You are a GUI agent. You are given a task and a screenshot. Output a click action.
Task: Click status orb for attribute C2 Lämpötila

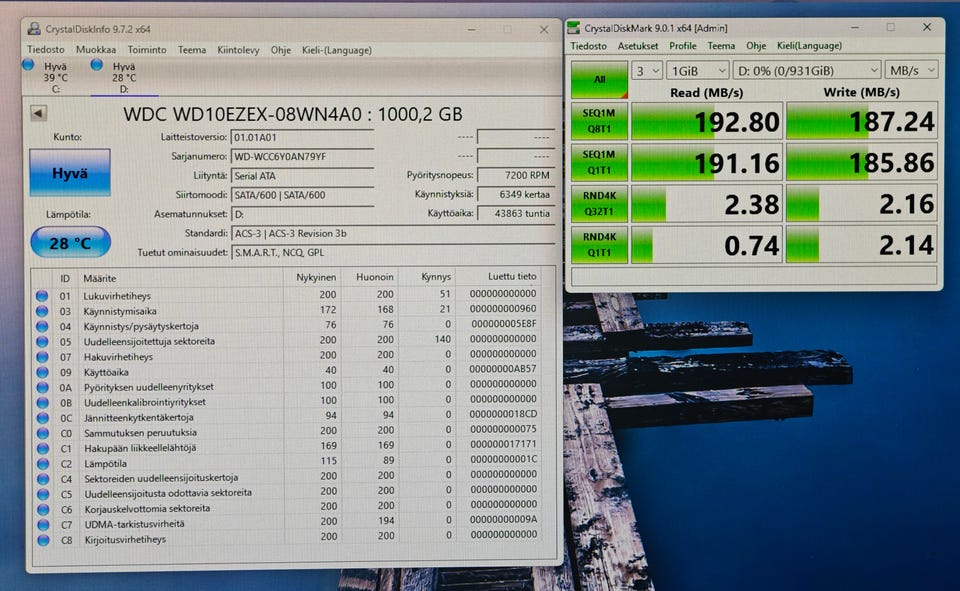coord(42,463)
